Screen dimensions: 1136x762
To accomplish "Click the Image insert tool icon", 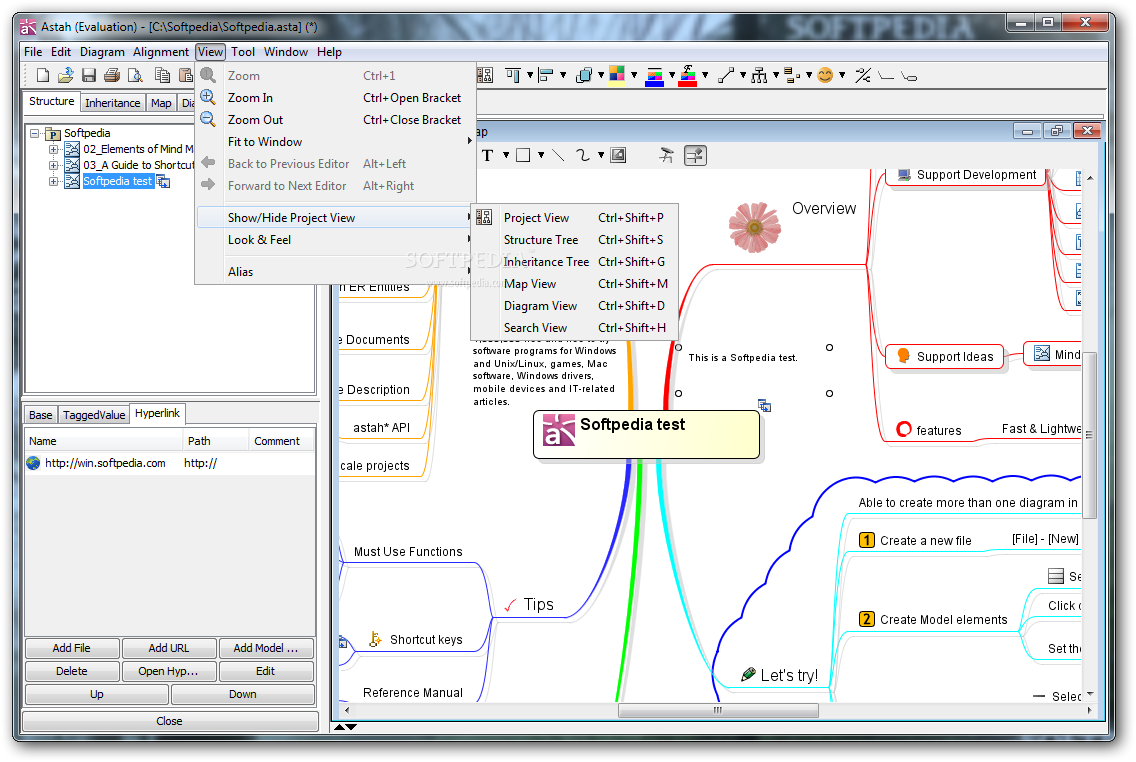I will [x=618, y=155].
